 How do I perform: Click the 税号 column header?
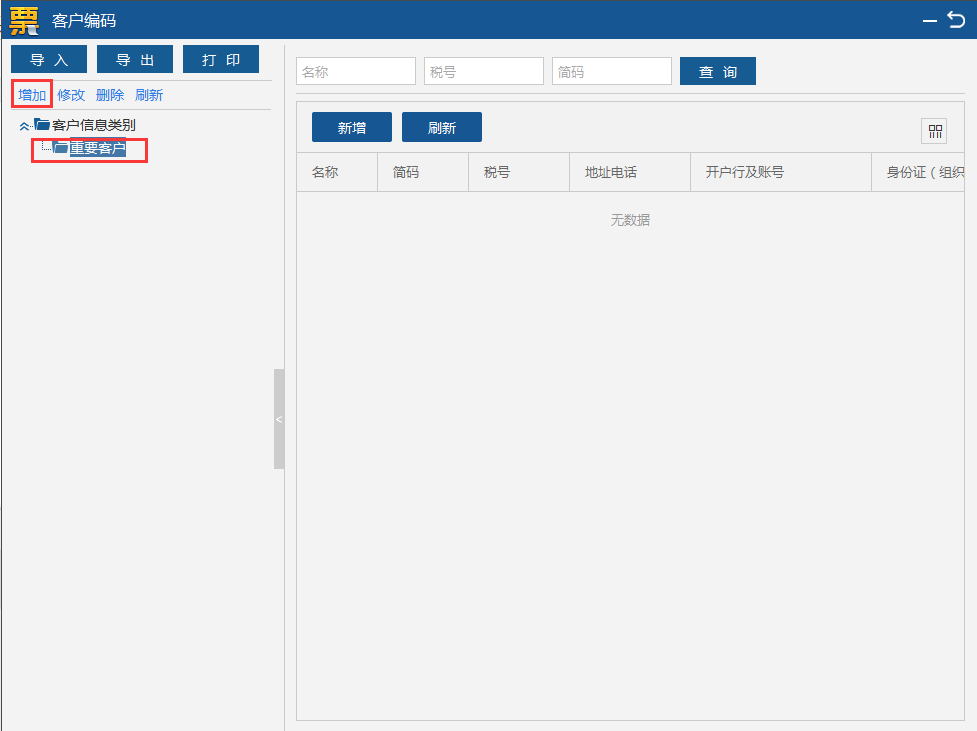519,172
